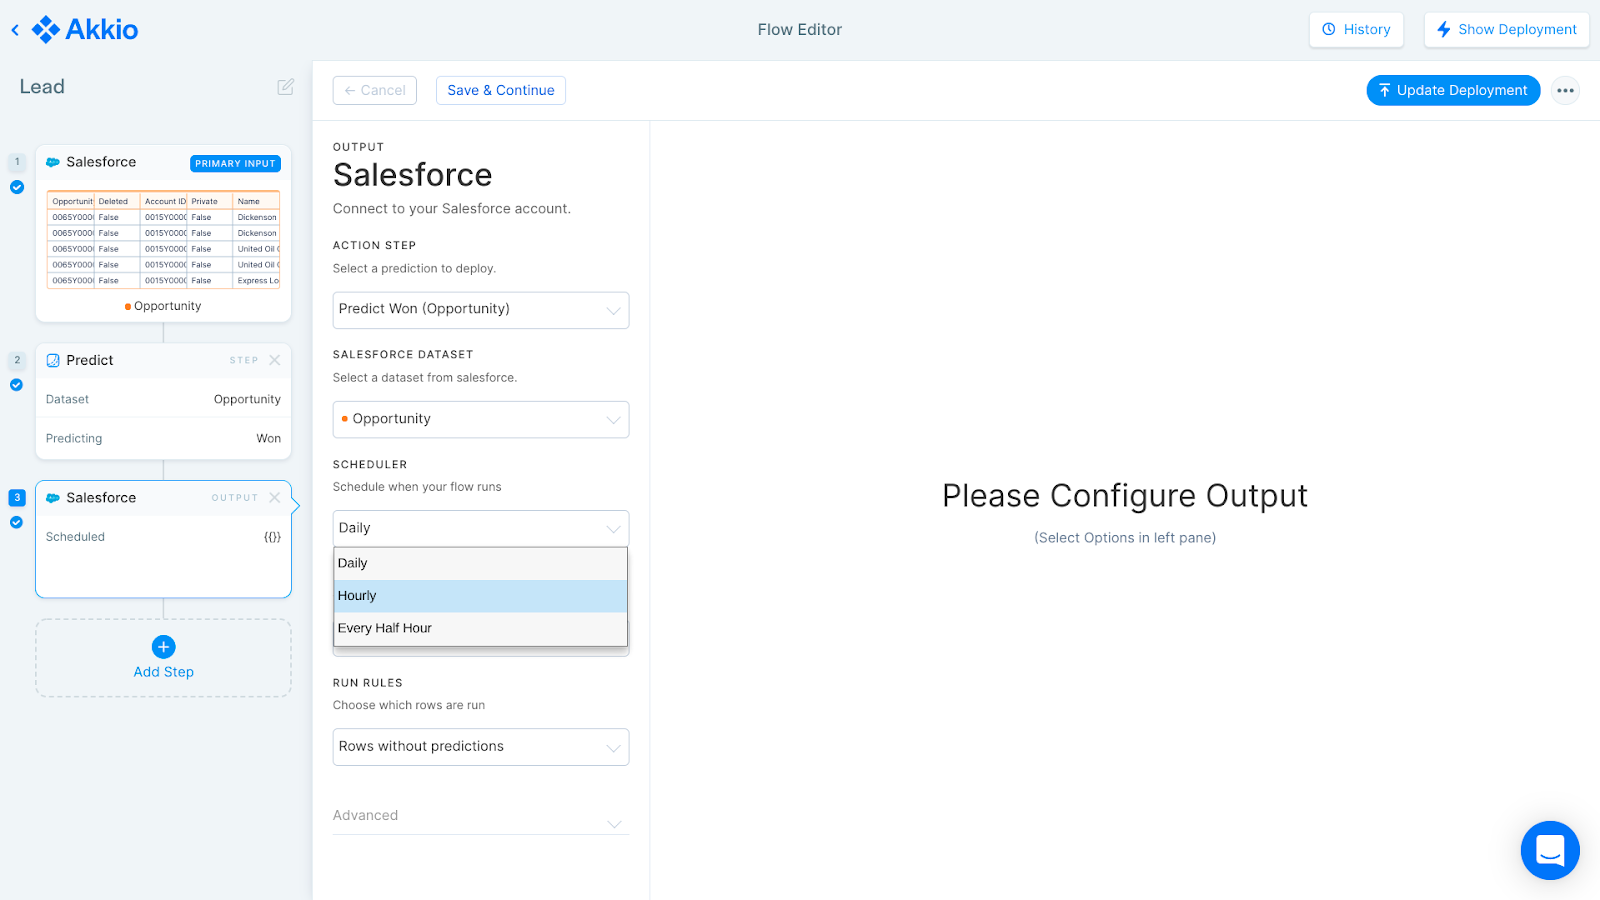Go back using the chevron beside Akkio logo
Image resolution: width=1600 pixels, height=900 pixels.
coord(15,30)
